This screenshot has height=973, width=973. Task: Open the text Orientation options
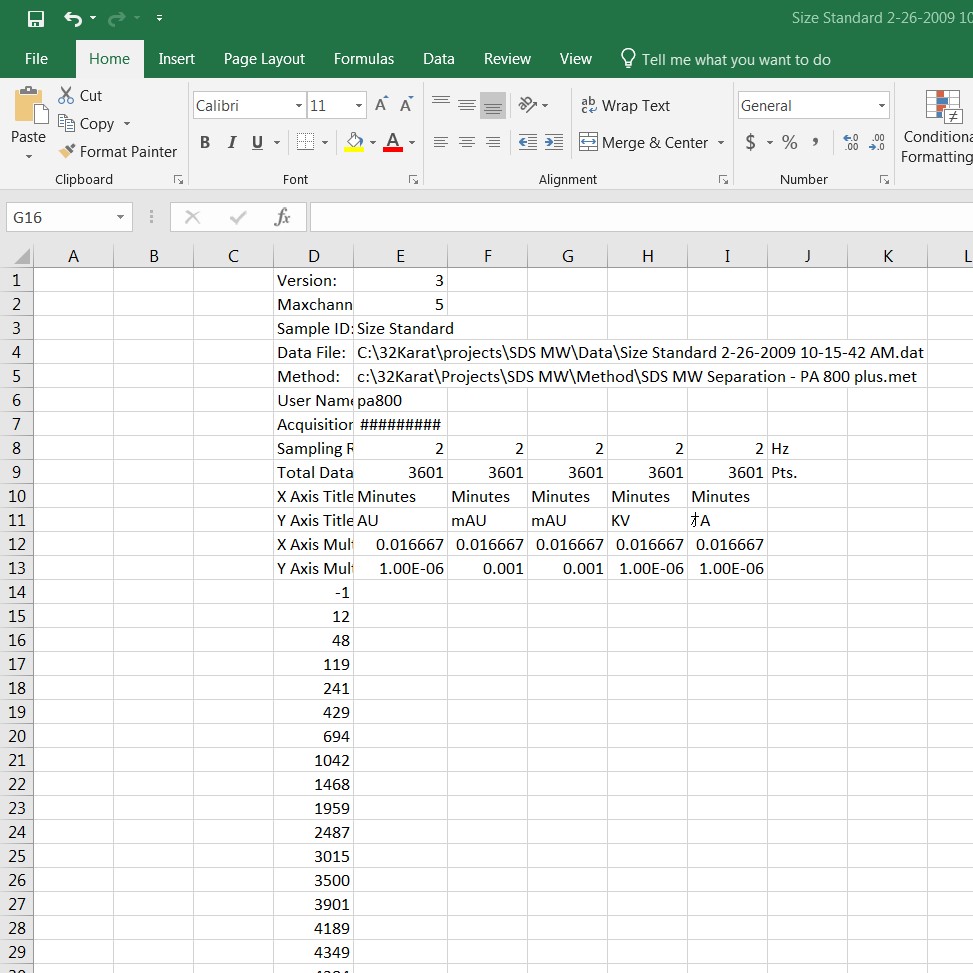click(x=533, y=105)
